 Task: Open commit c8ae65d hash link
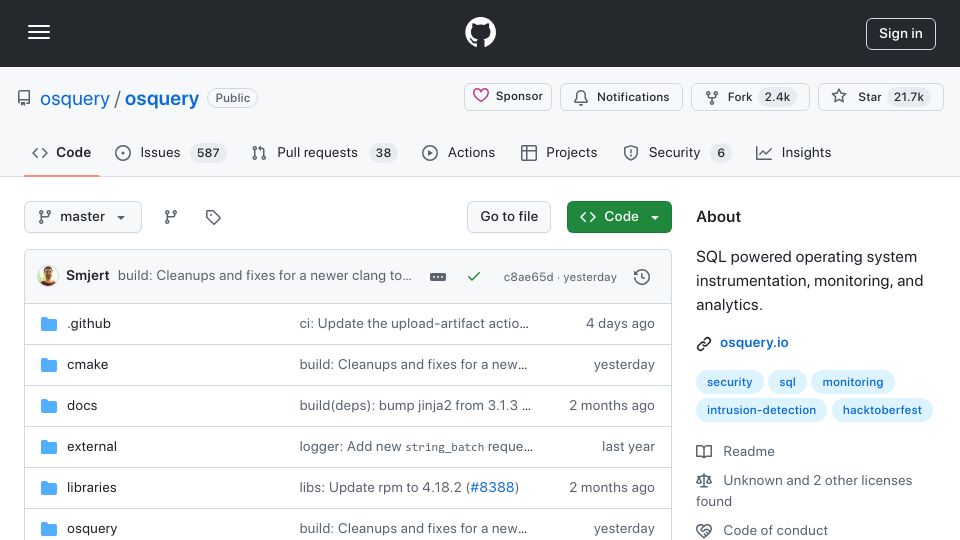528,277
